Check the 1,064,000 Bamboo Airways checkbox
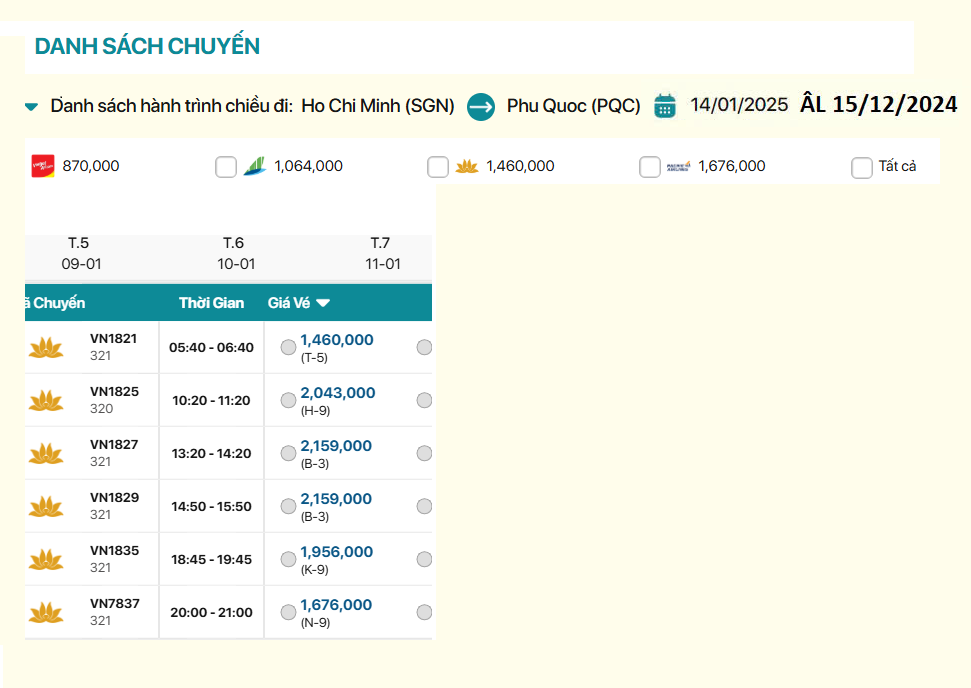Viewport: 971px width, 688px height. 226,167
